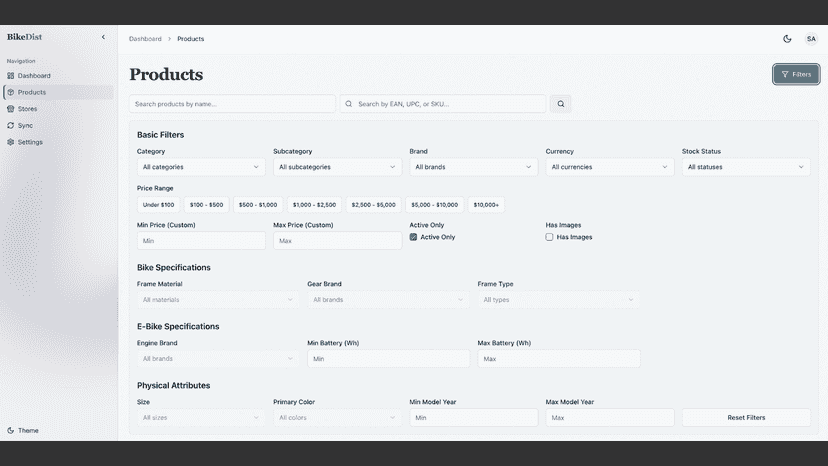
Task: Open the Stock Status dropdown
Action: tap(746, 167)
